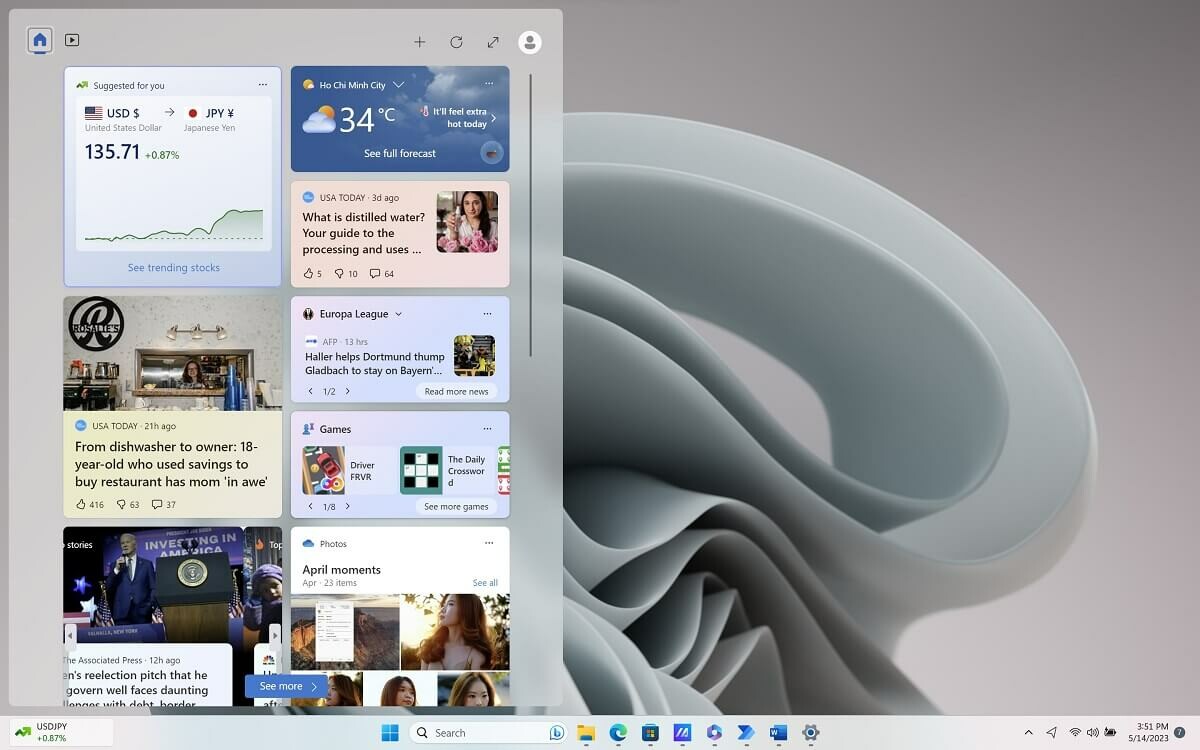
Task: Open more options on Suggested for you
Action: (263, 84)
